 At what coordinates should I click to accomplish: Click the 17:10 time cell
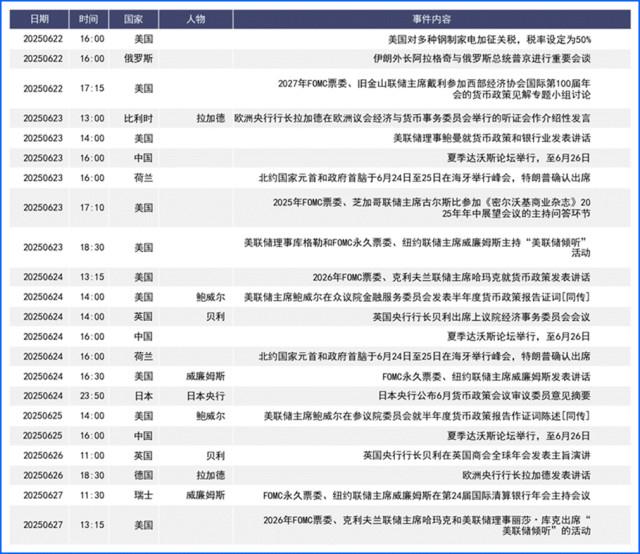(92, 208)
